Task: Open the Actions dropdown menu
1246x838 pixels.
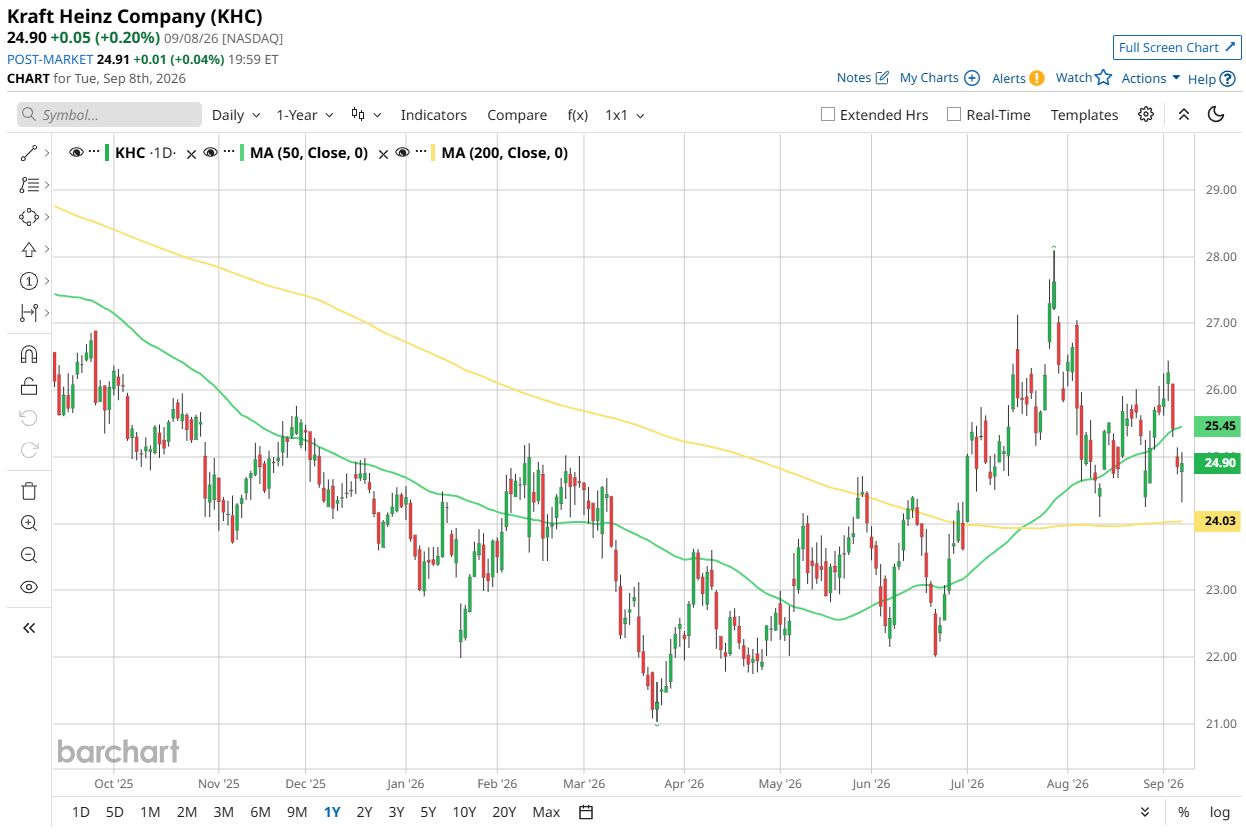Action: pyautogui.click(x=1151, y=78)
